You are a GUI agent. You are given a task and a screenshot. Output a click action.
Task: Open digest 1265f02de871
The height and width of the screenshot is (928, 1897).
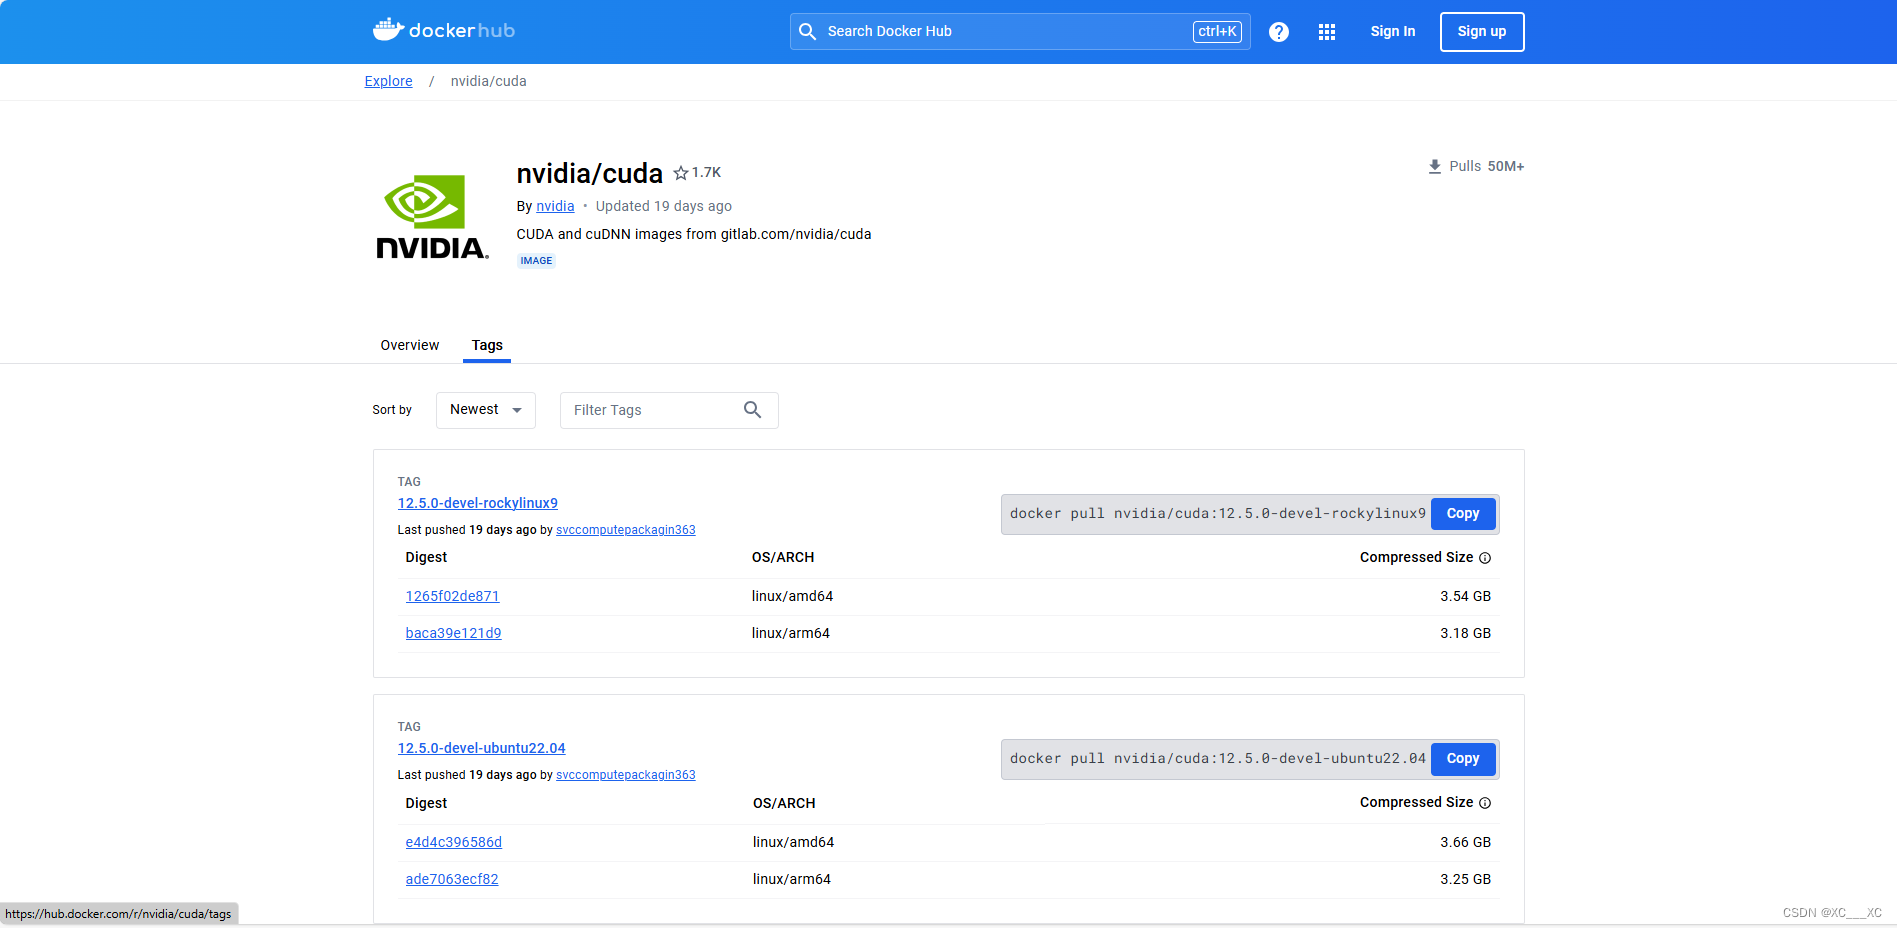click(452, 596)
